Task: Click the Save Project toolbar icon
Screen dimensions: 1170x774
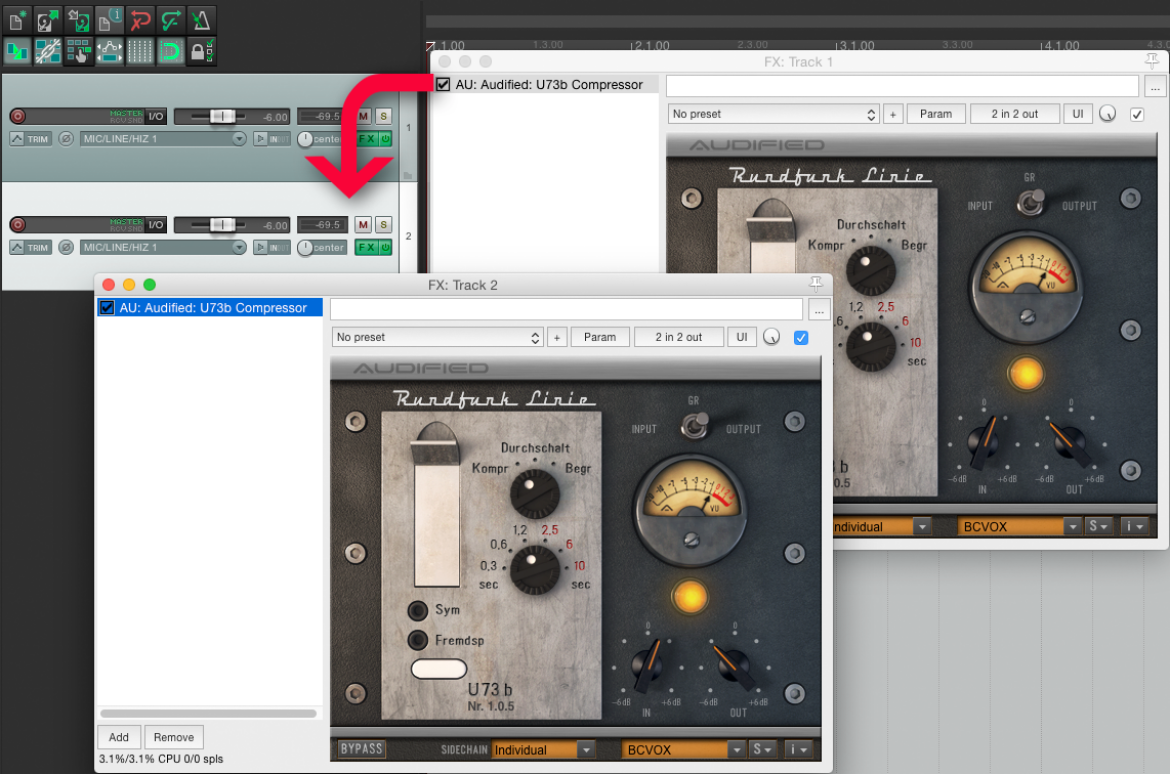Action: coord(78,20)
